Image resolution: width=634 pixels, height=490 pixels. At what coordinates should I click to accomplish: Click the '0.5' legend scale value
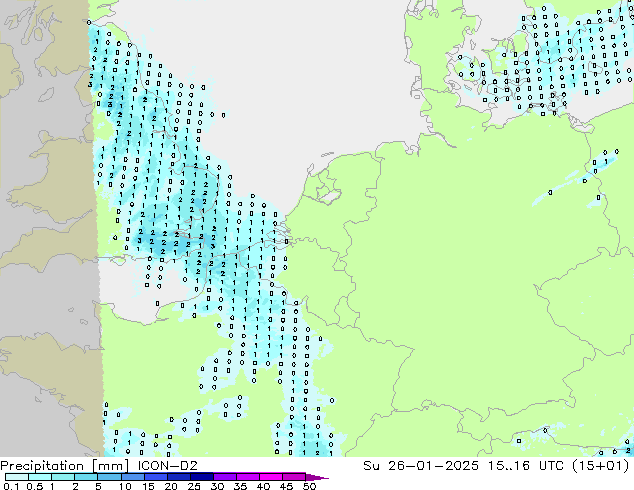35,486
